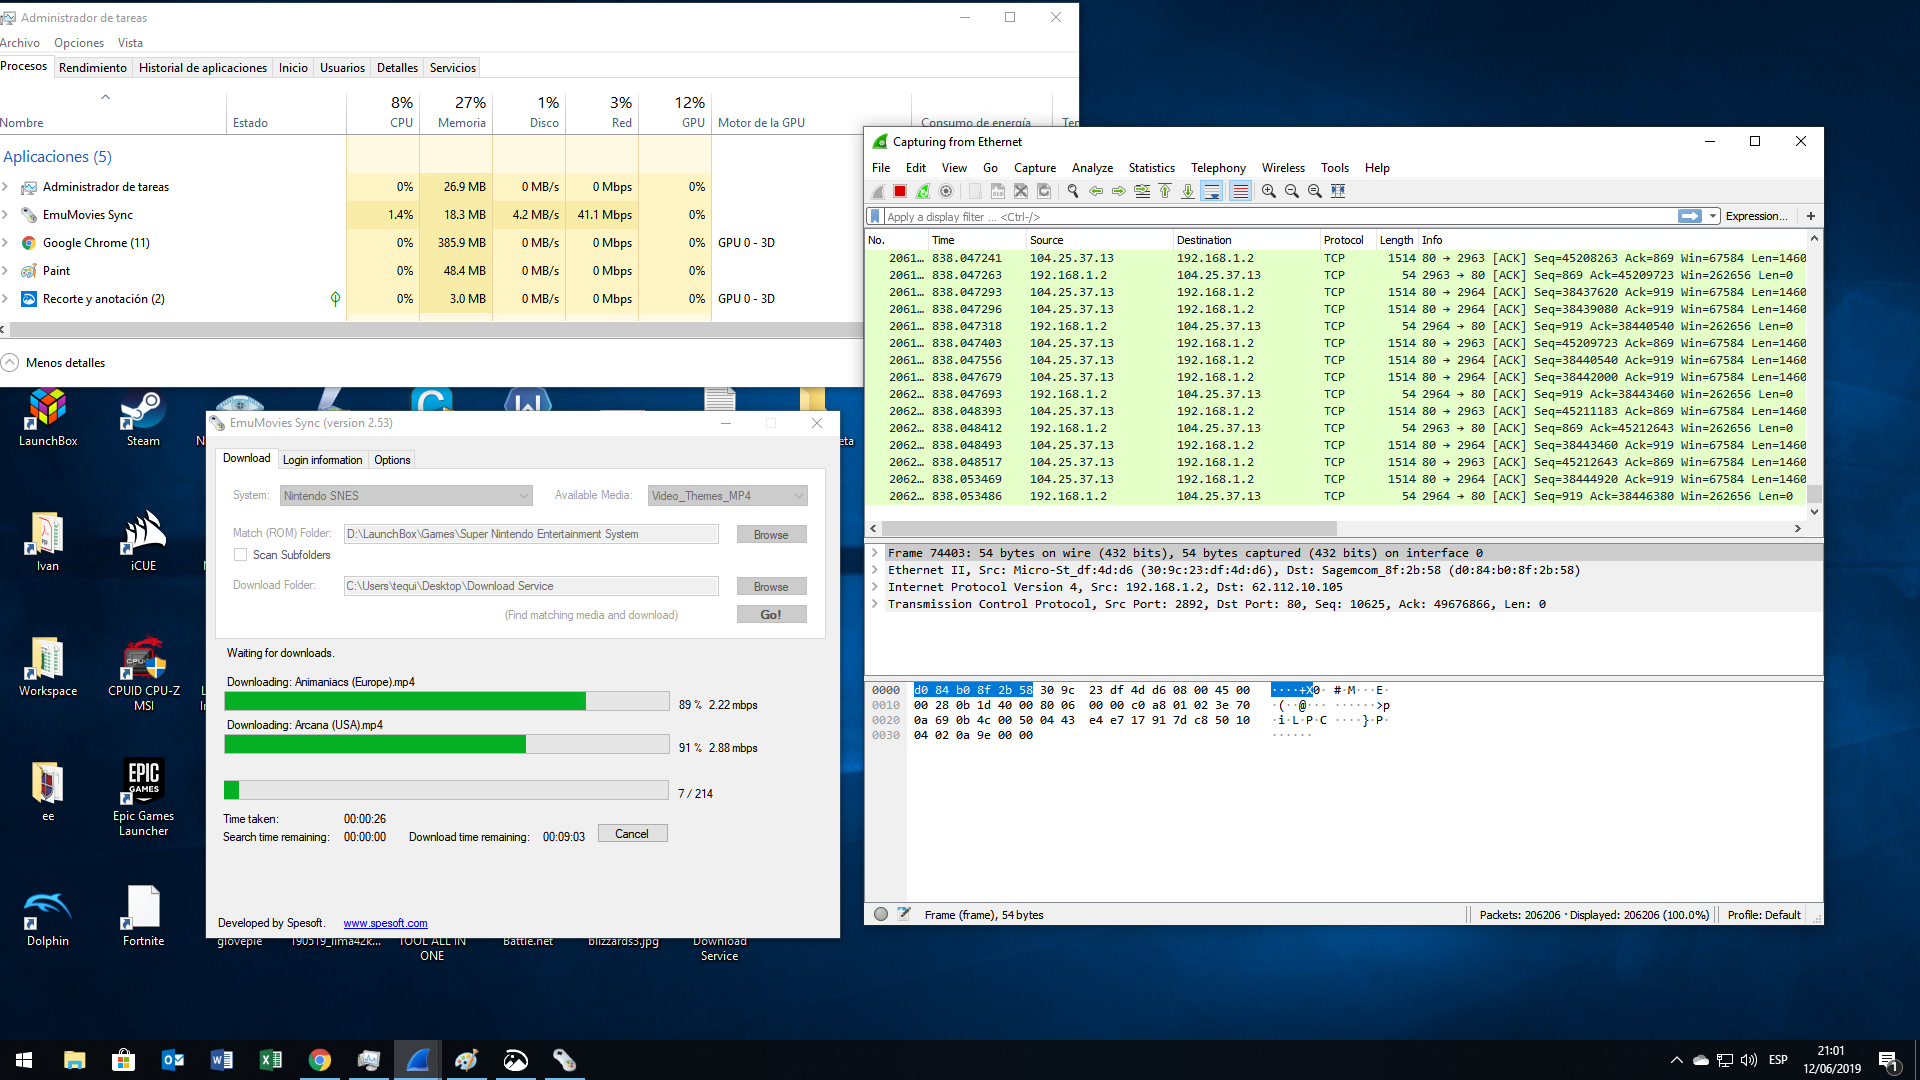
Task: Switch to Rendimiento tab in Task Manager
Action: 93,68
